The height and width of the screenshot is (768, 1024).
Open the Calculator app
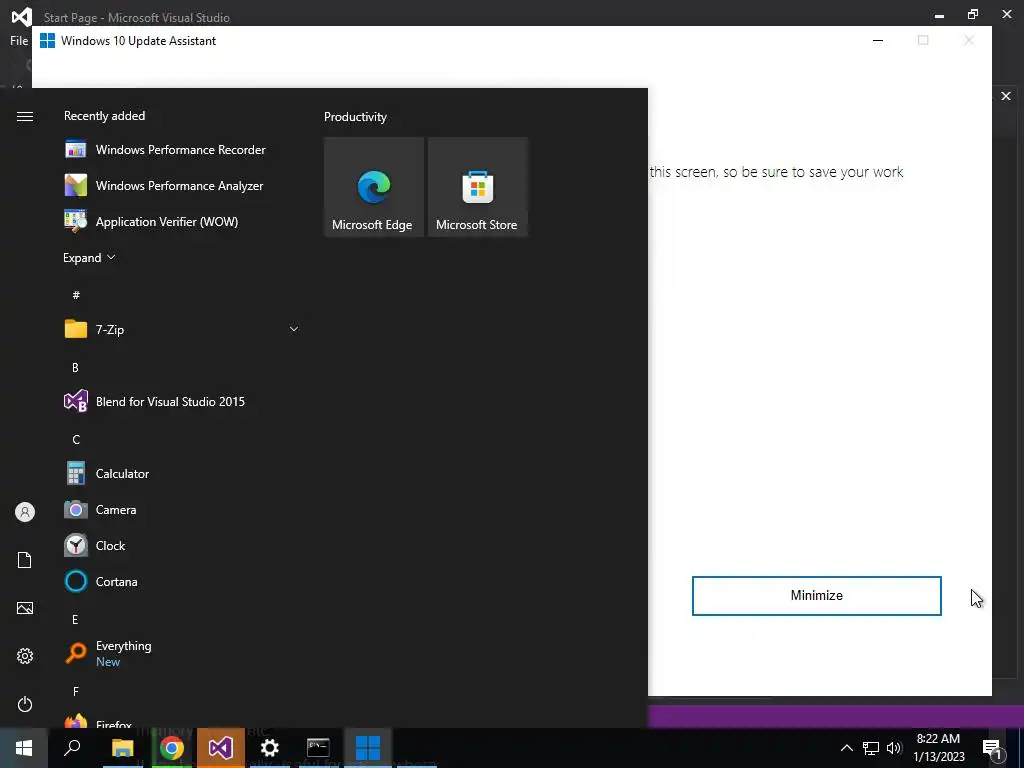click(x=181, y=473)
